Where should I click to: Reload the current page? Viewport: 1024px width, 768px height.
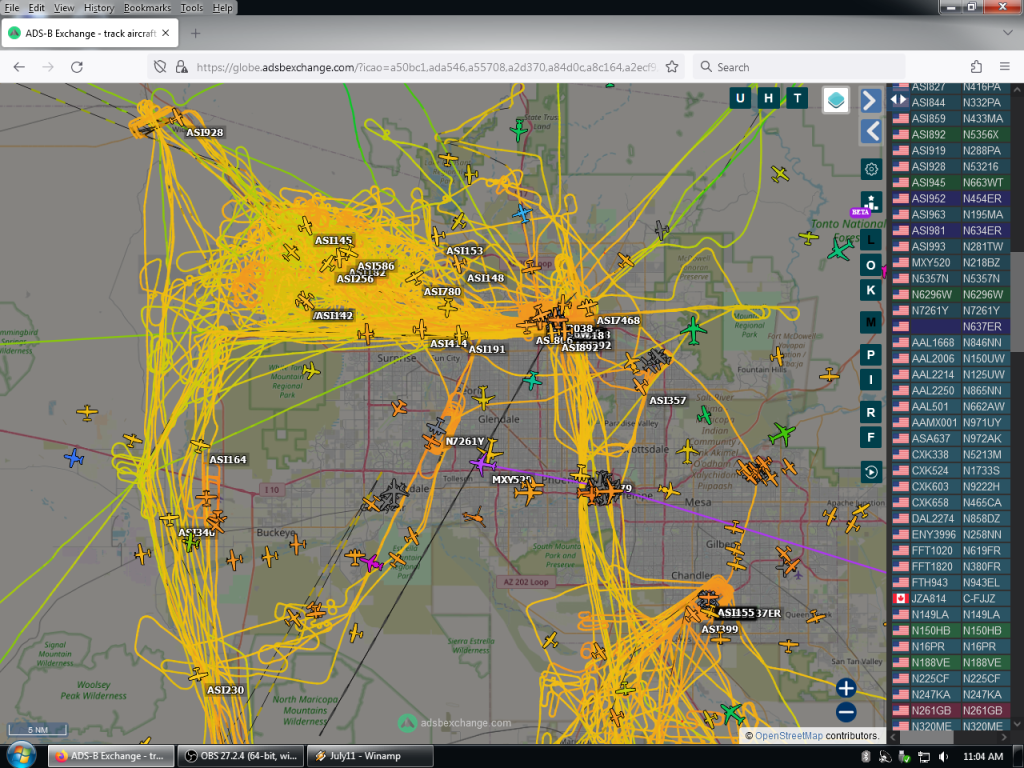tap(76, 67)
